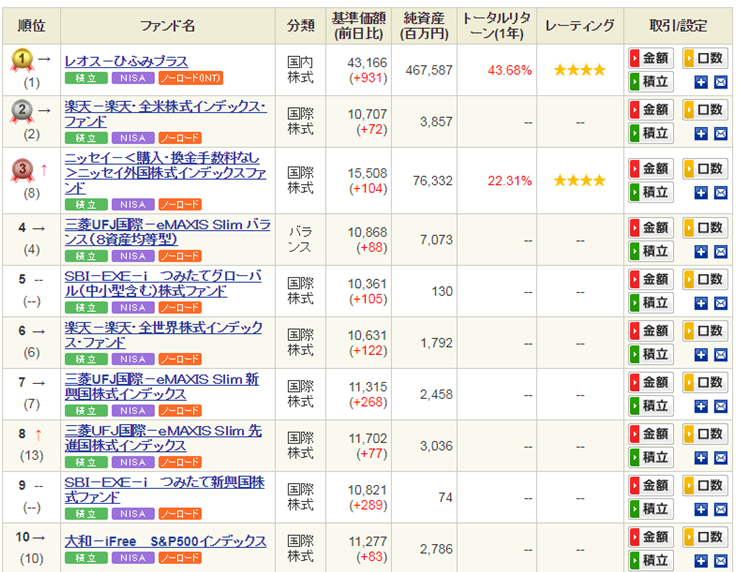Click the bronze rank 3 medal icon
This screenshot has height=572, width=737.
coord(22,170)
